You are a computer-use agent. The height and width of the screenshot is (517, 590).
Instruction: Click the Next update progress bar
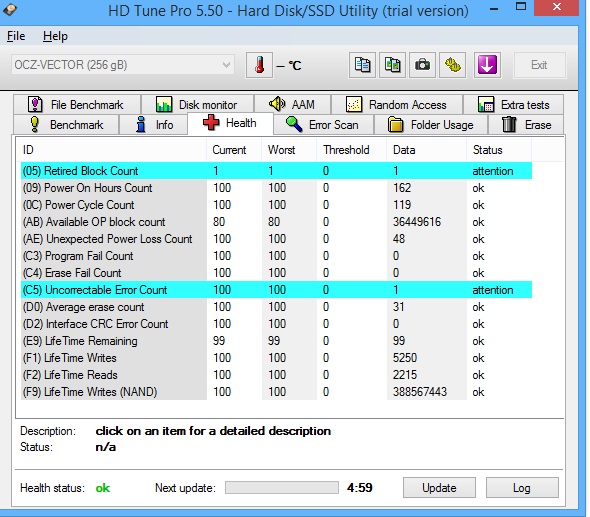[282, 488]
